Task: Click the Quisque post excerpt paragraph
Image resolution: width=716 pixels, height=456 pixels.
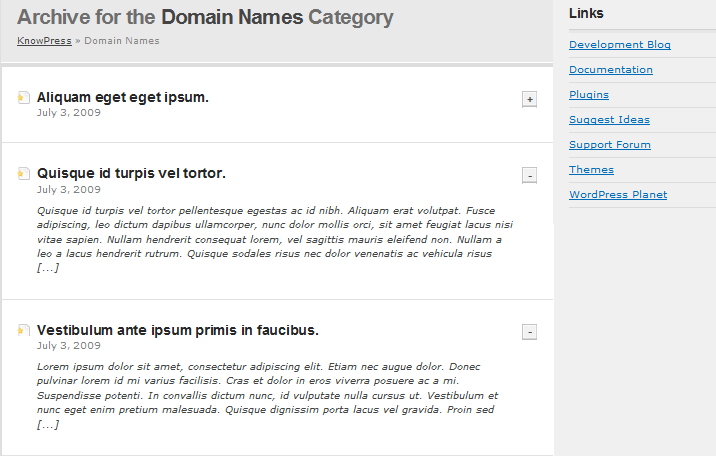Action: click(275, 239)
